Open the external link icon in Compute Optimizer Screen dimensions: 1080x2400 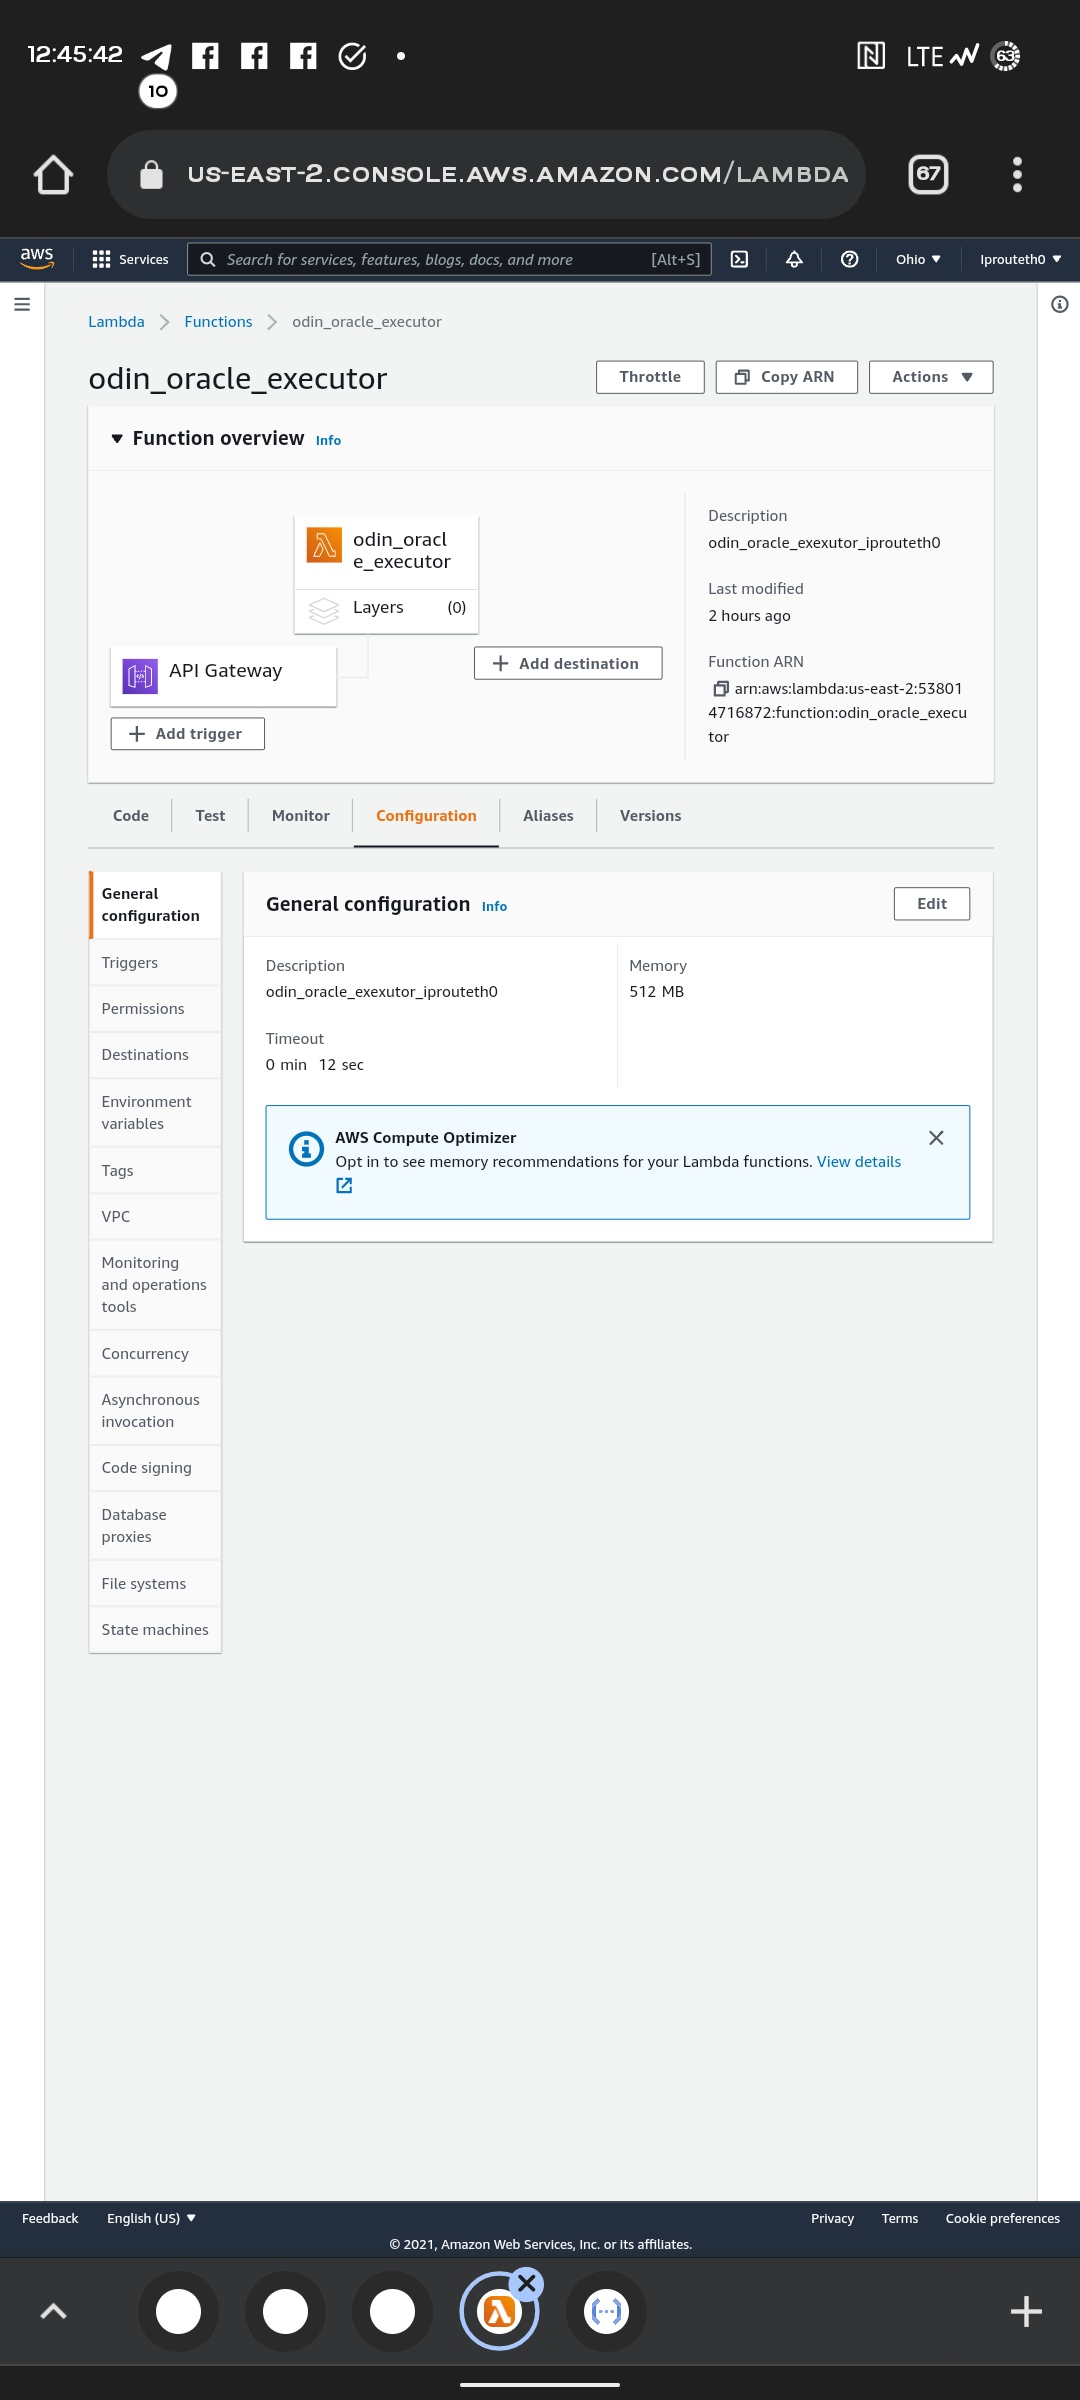click(344, 1185)
